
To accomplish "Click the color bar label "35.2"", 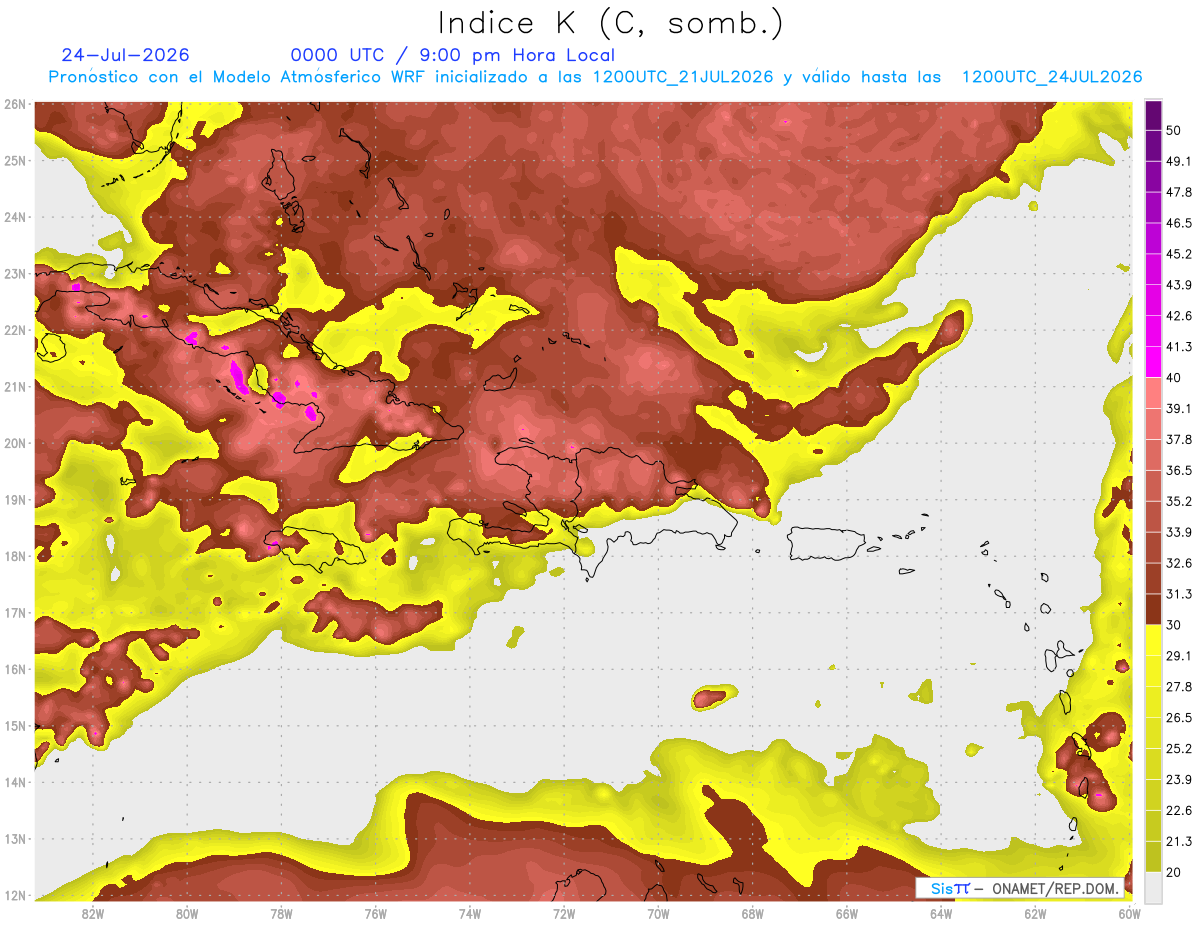I will [x=1179, y=501].
